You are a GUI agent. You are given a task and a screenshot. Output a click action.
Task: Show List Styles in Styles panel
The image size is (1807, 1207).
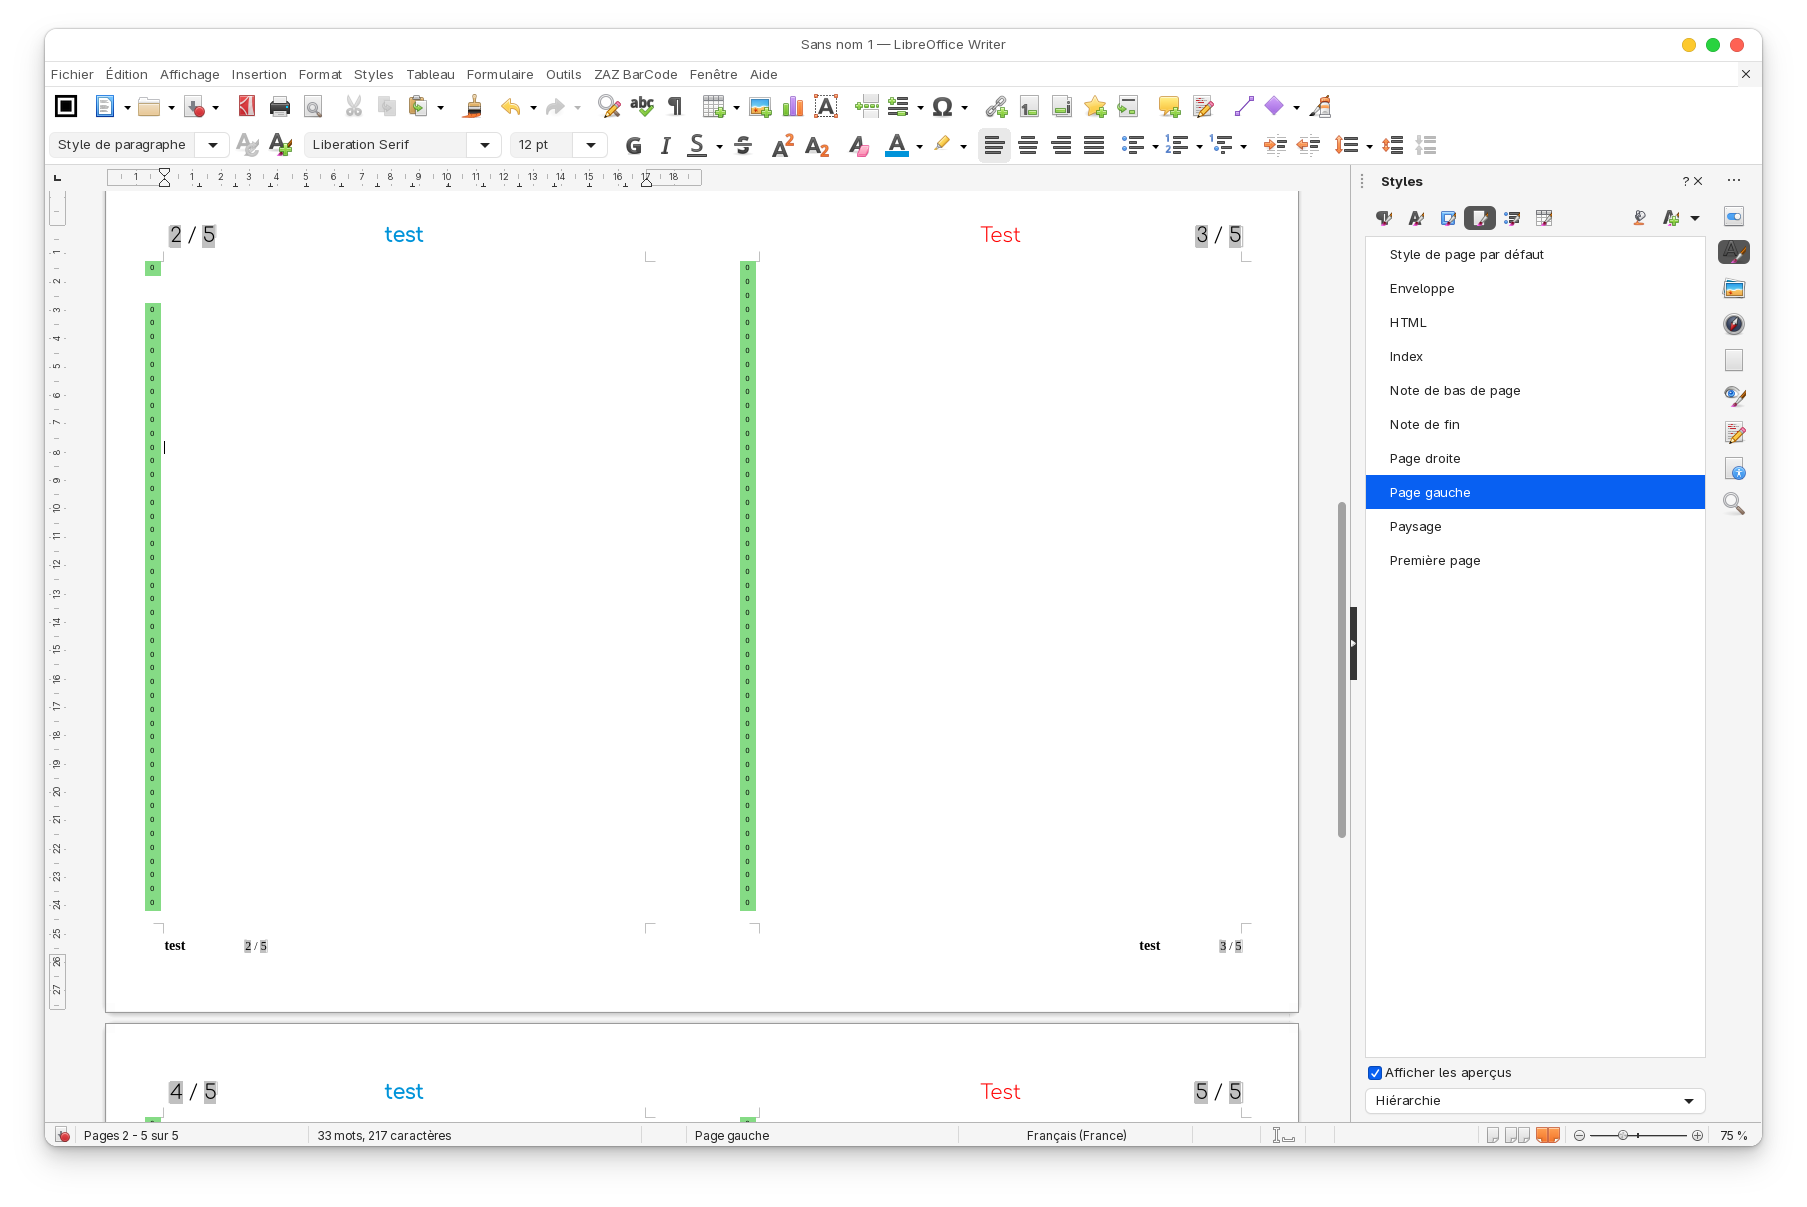1512,218
